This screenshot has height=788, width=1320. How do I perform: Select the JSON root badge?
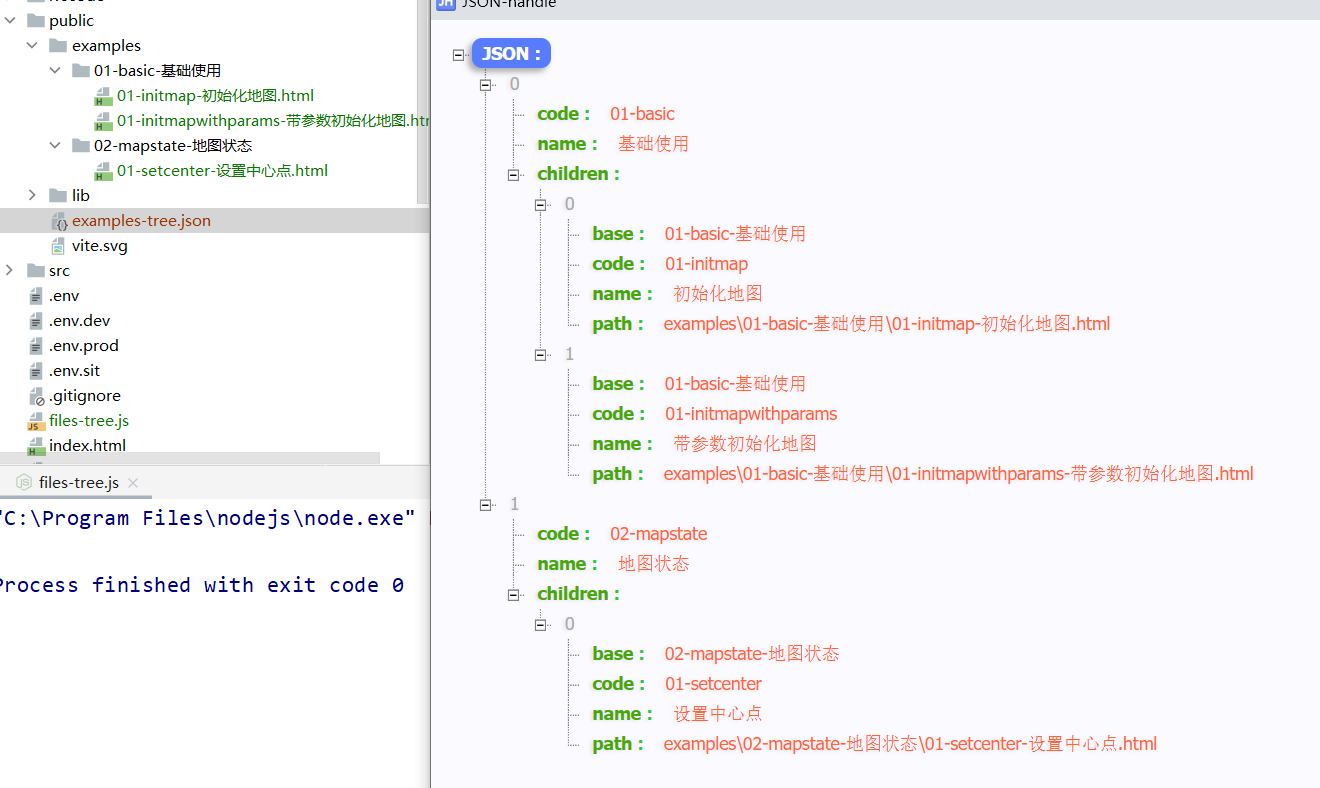(x=511, y=54)
